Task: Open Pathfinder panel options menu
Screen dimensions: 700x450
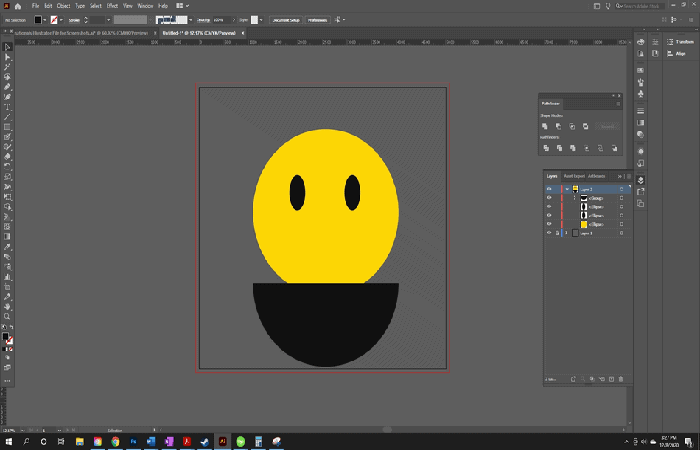Action: pos(618,104)
